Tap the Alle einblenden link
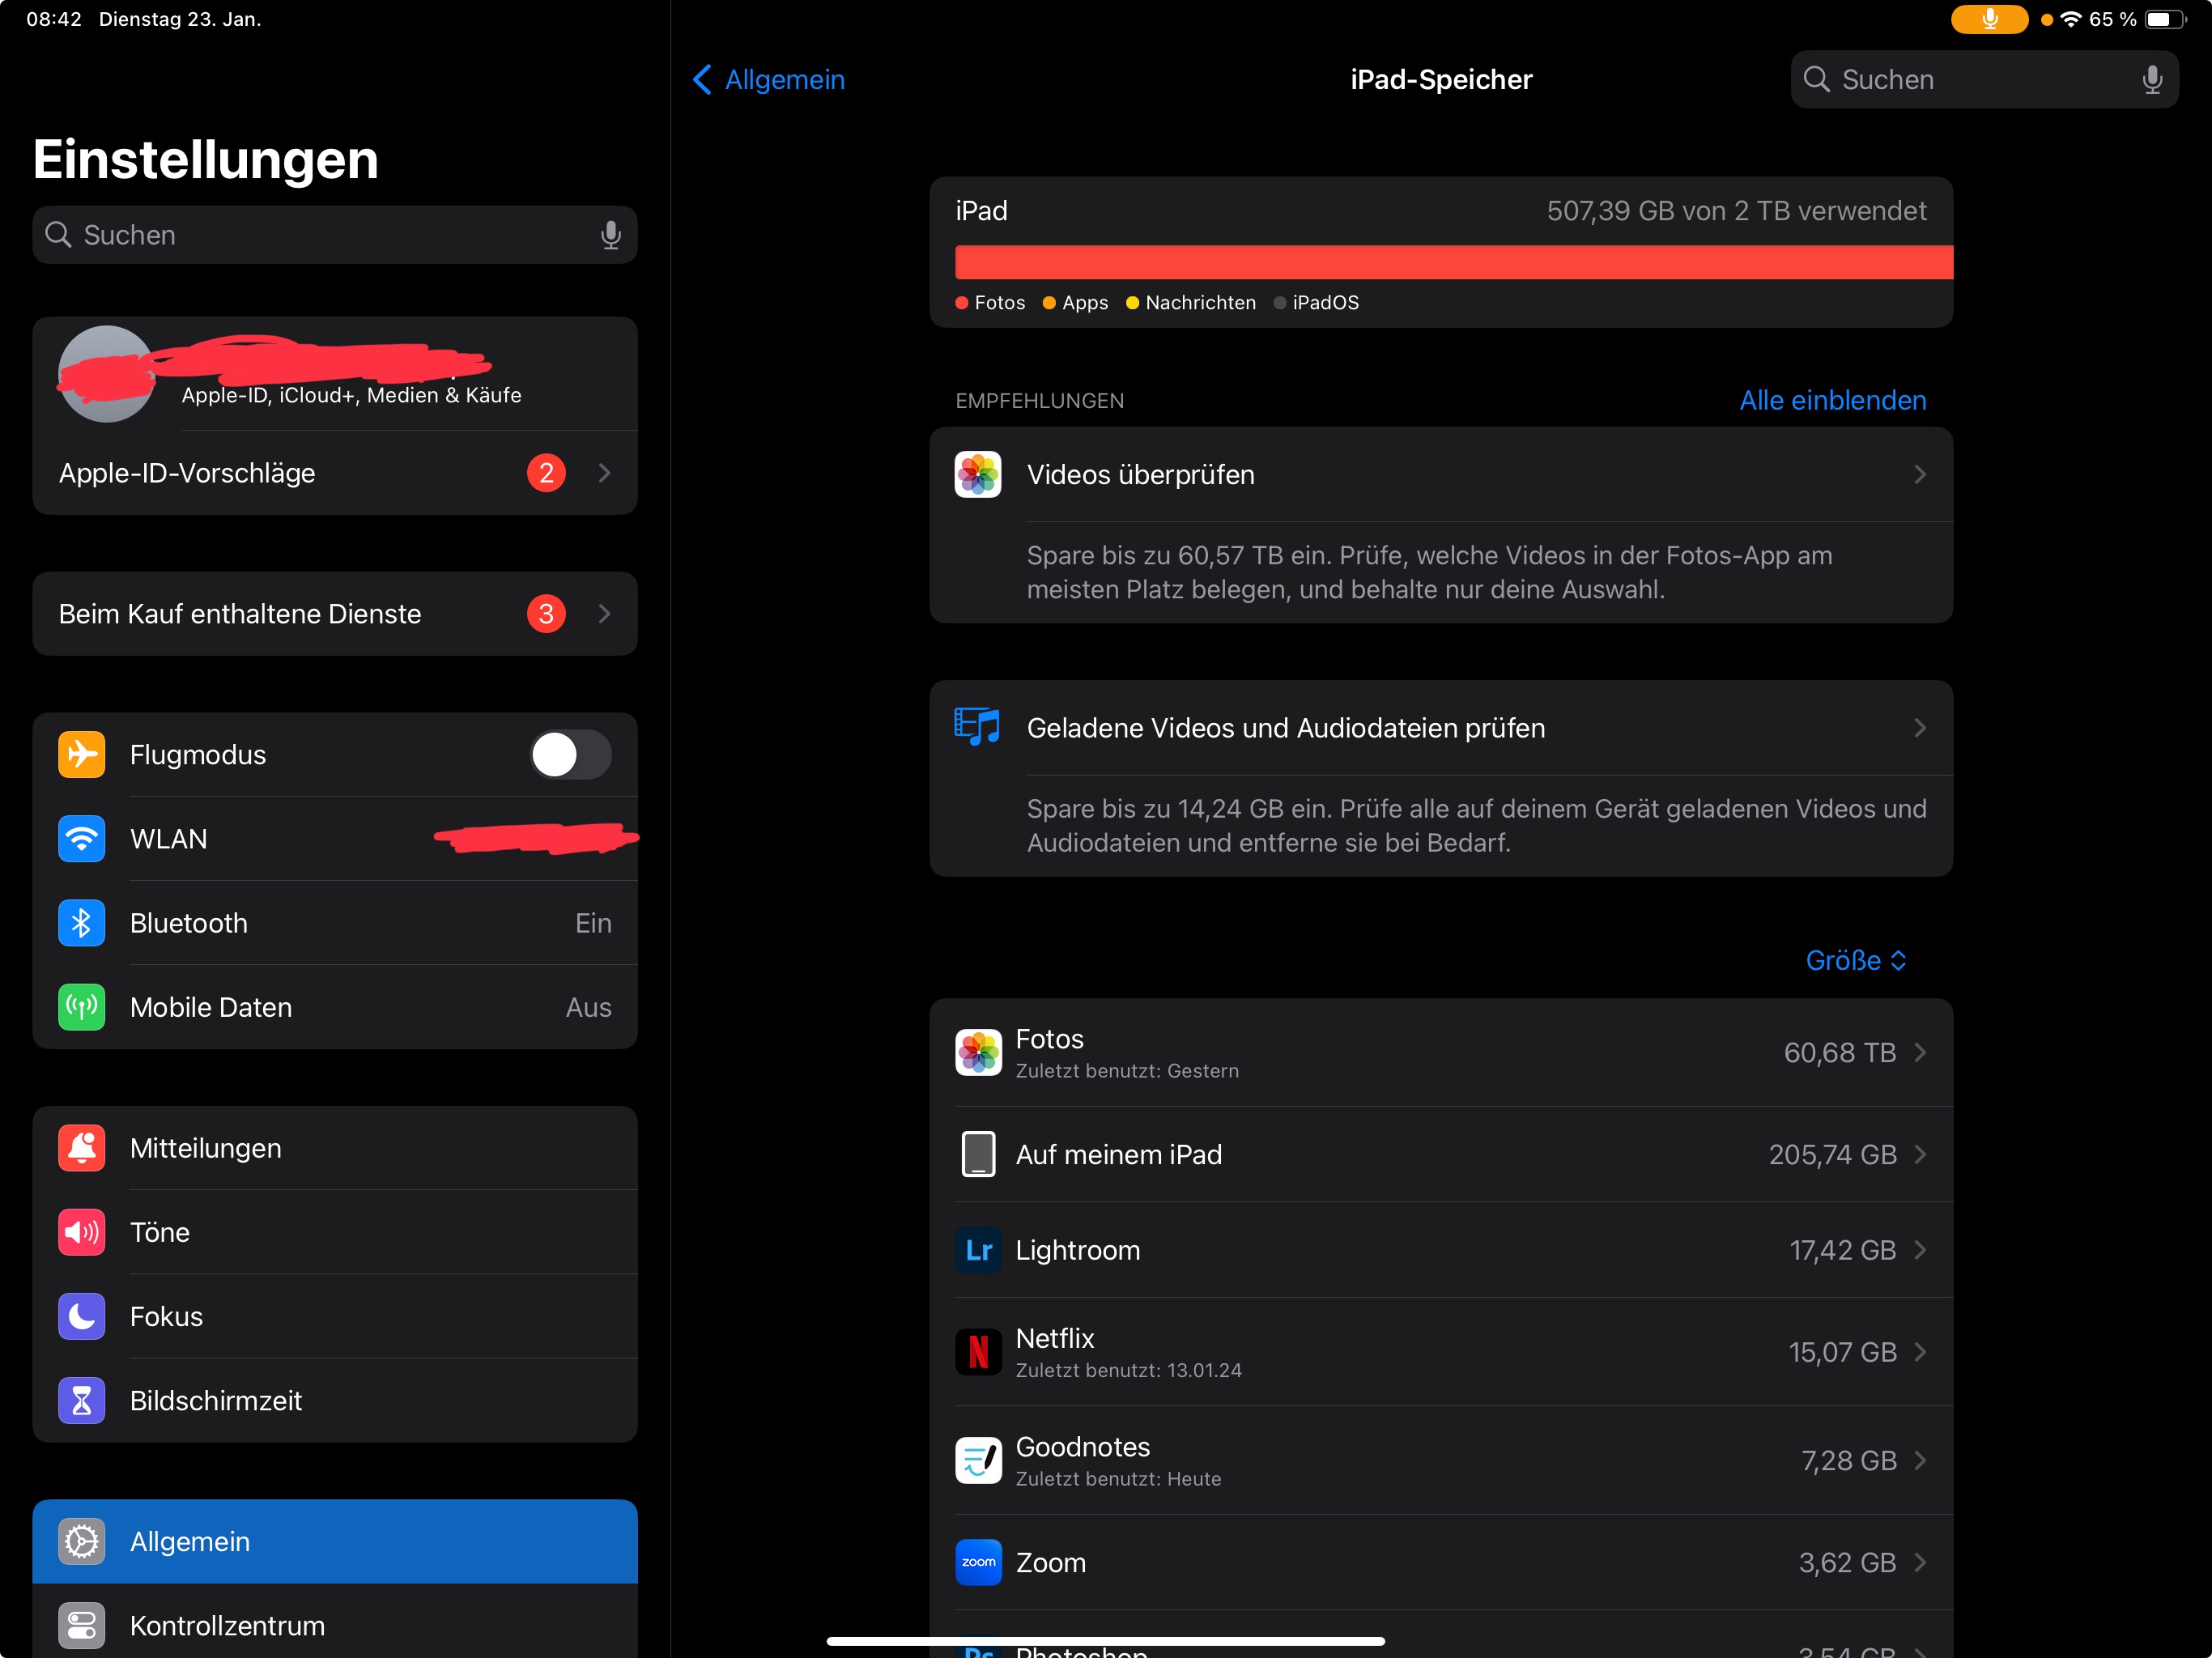The width and height of the screenshot is (2212, 1658). [x=1832, y=400]
